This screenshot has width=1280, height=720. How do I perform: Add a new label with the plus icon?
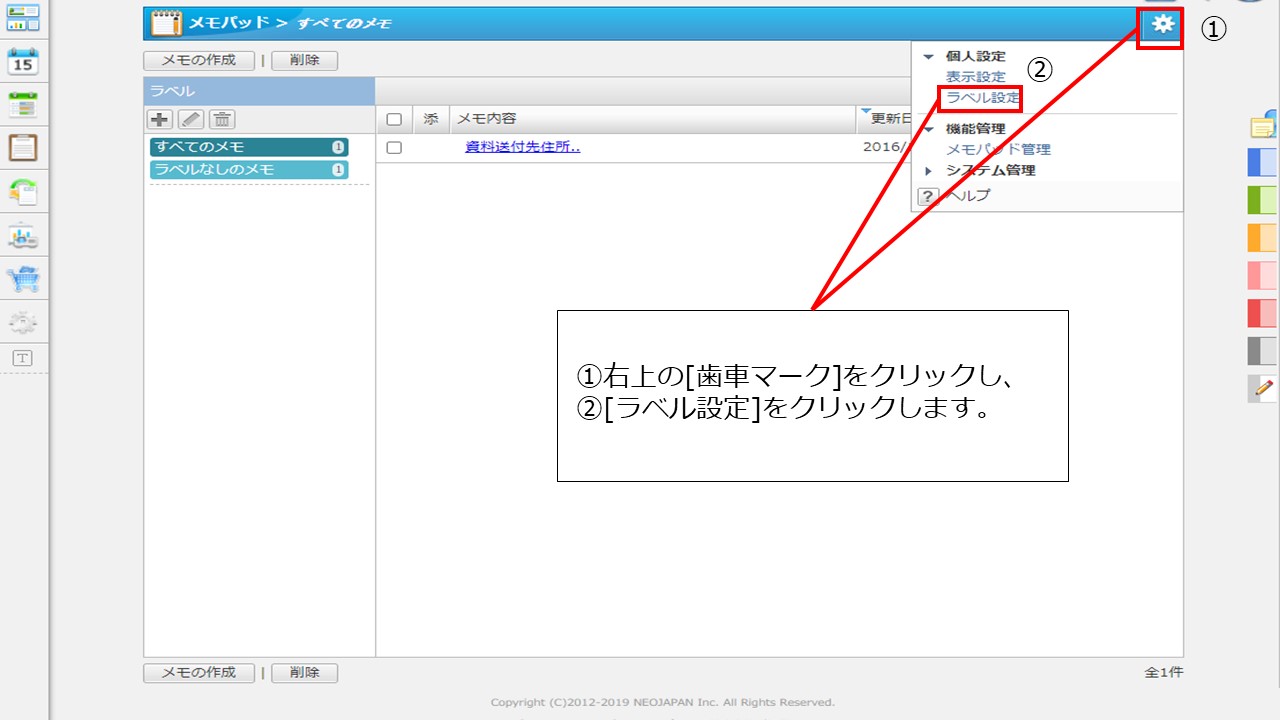point(160,119)
